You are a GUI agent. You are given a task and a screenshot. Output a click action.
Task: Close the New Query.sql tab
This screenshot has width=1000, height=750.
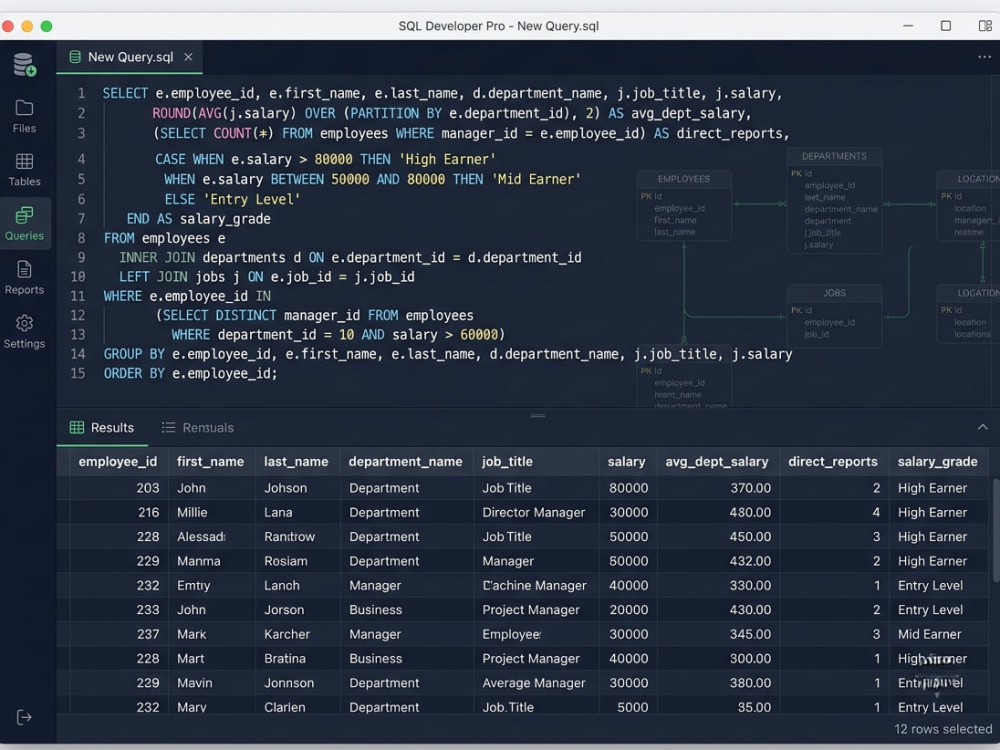pos(188,57)
